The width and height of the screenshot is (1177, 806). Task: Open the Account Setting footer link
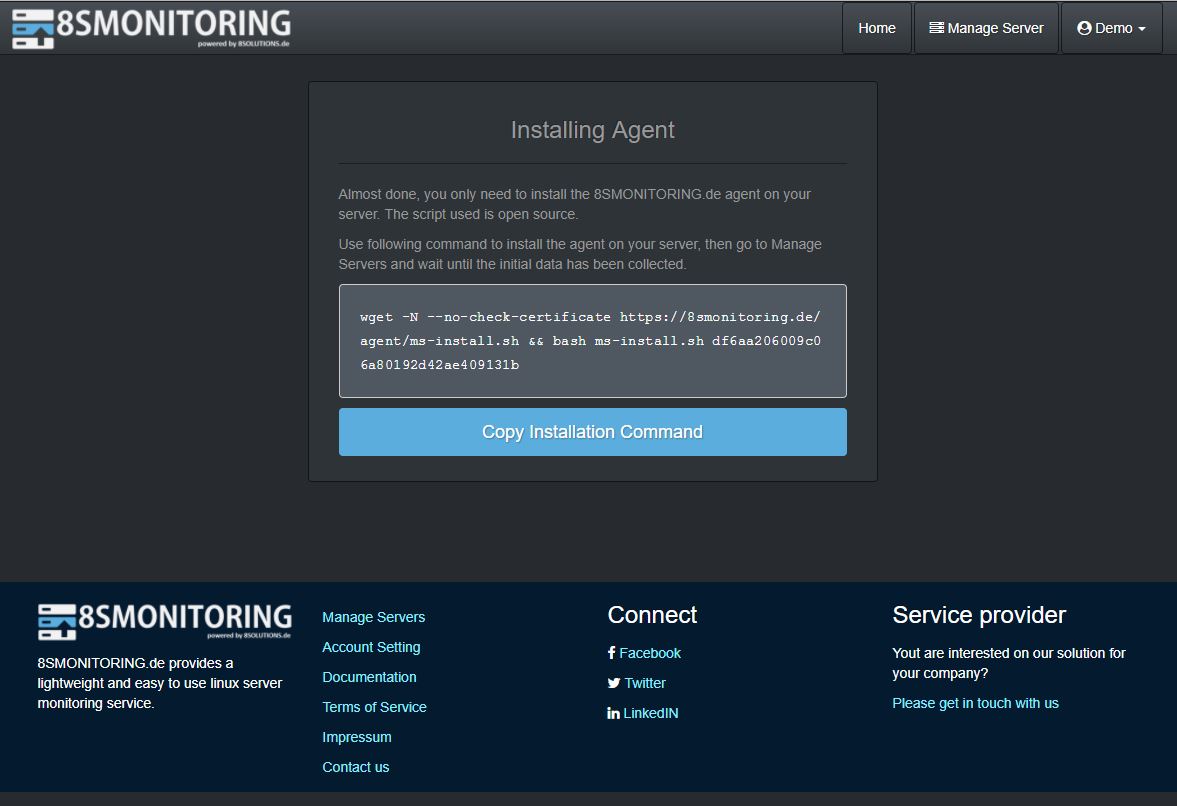(371, 647)
